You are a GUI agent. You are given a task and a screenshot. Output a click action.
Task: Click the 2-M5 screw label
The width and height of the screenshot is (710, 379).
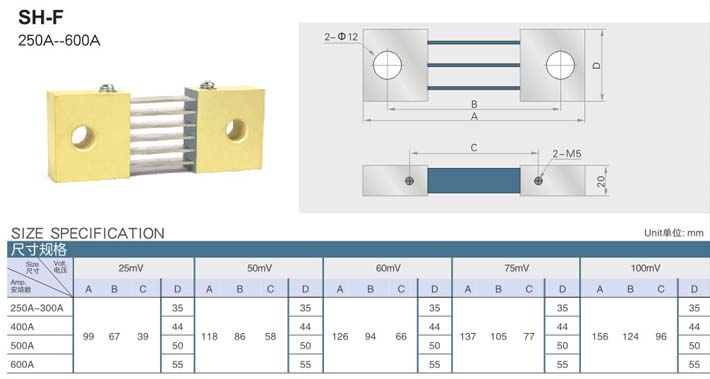click(566, 154)
